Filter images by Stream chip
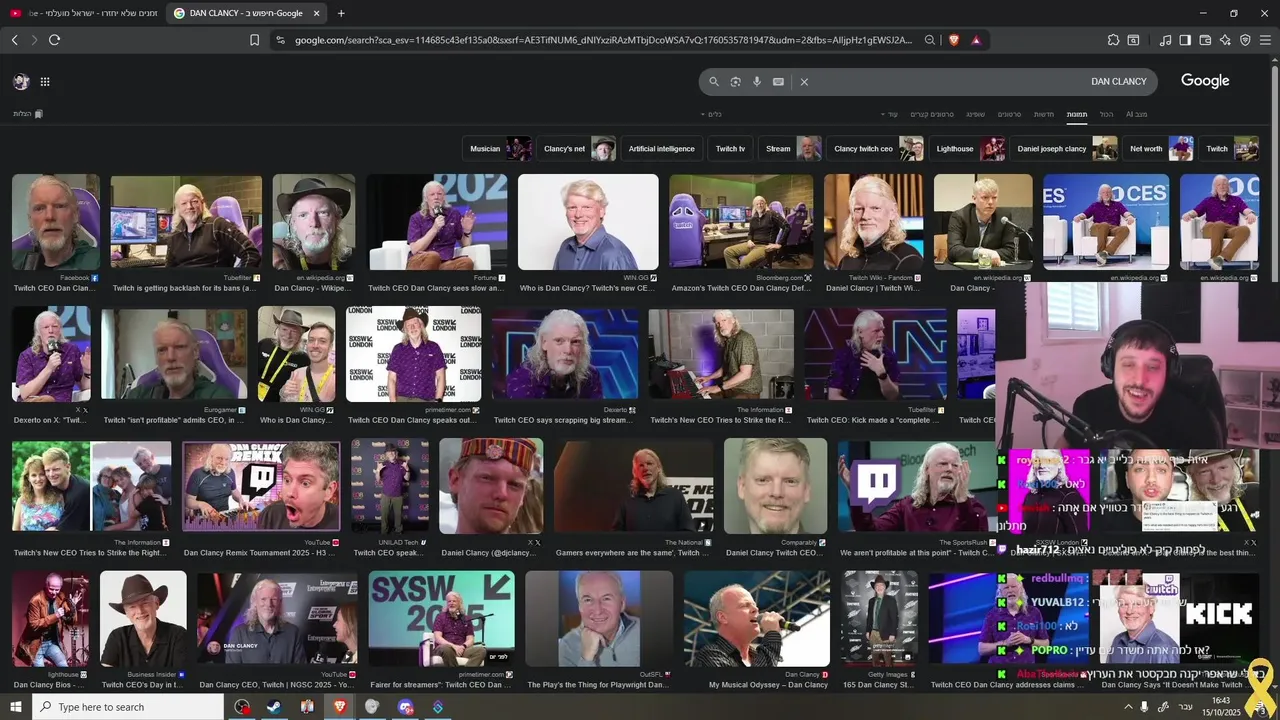The image size is (1280, 720). coord(790,149)
